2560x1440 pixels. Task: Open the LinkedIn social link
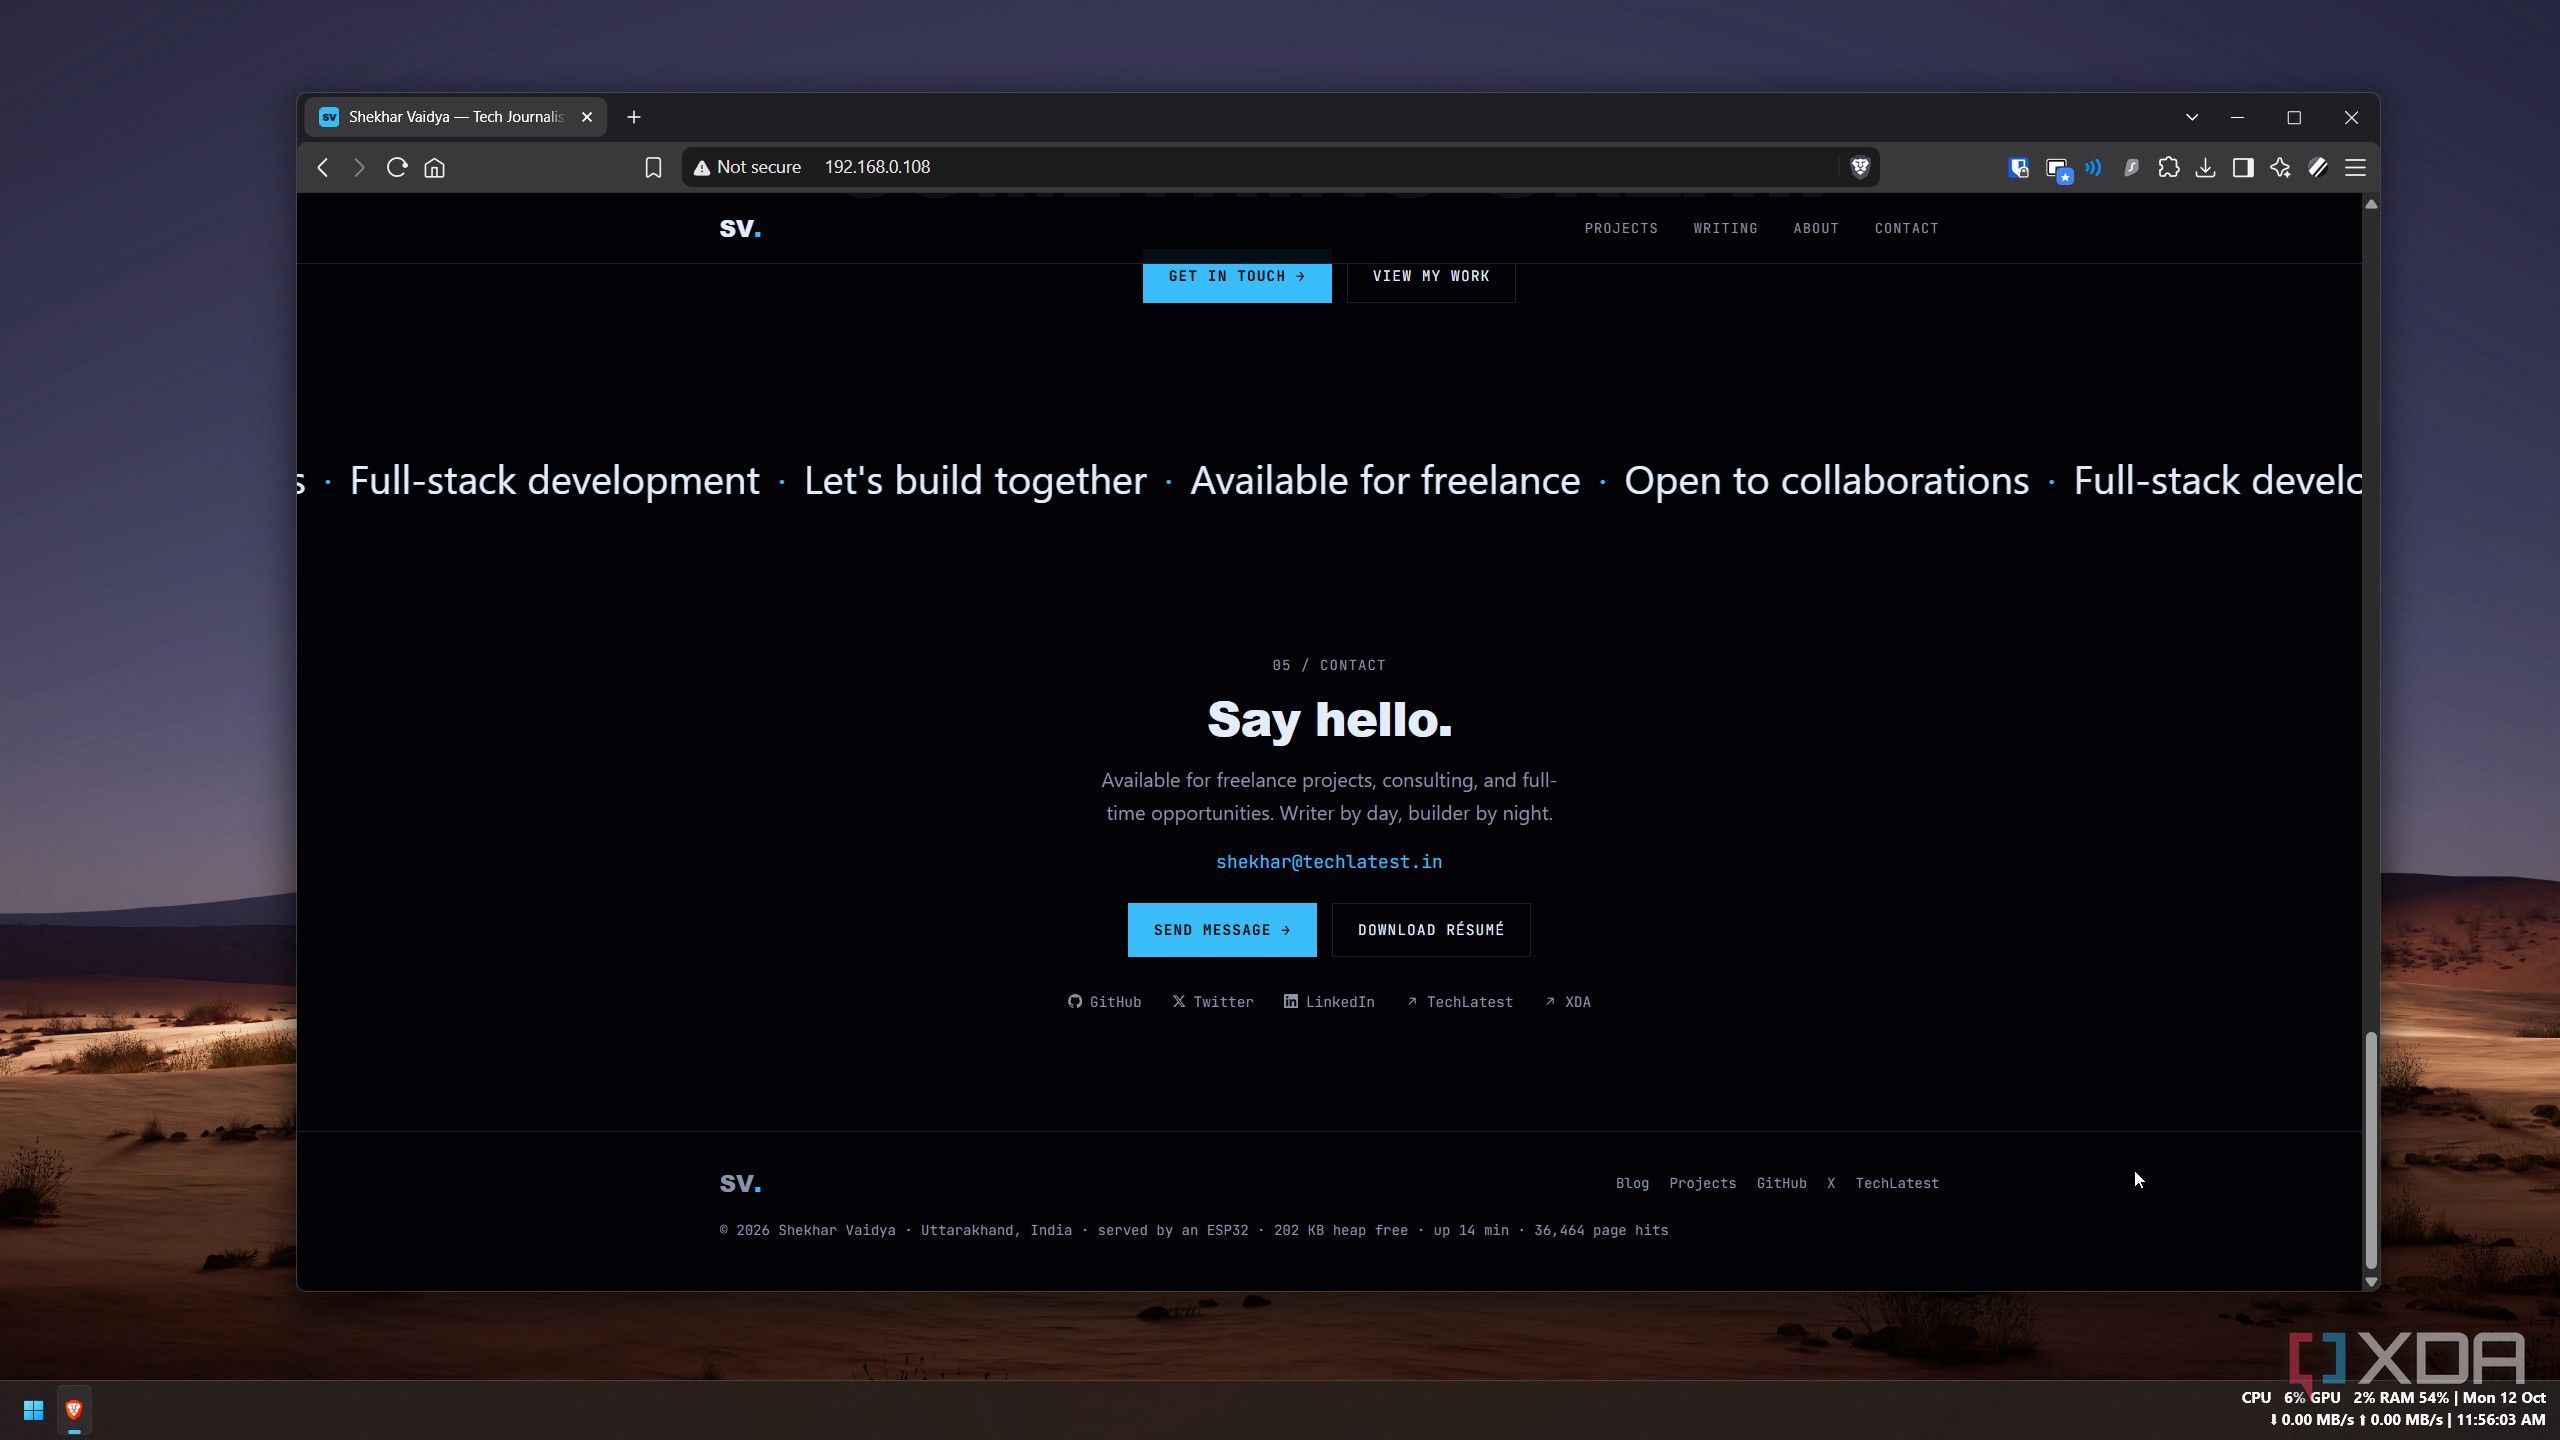tap(1329, 1002)
